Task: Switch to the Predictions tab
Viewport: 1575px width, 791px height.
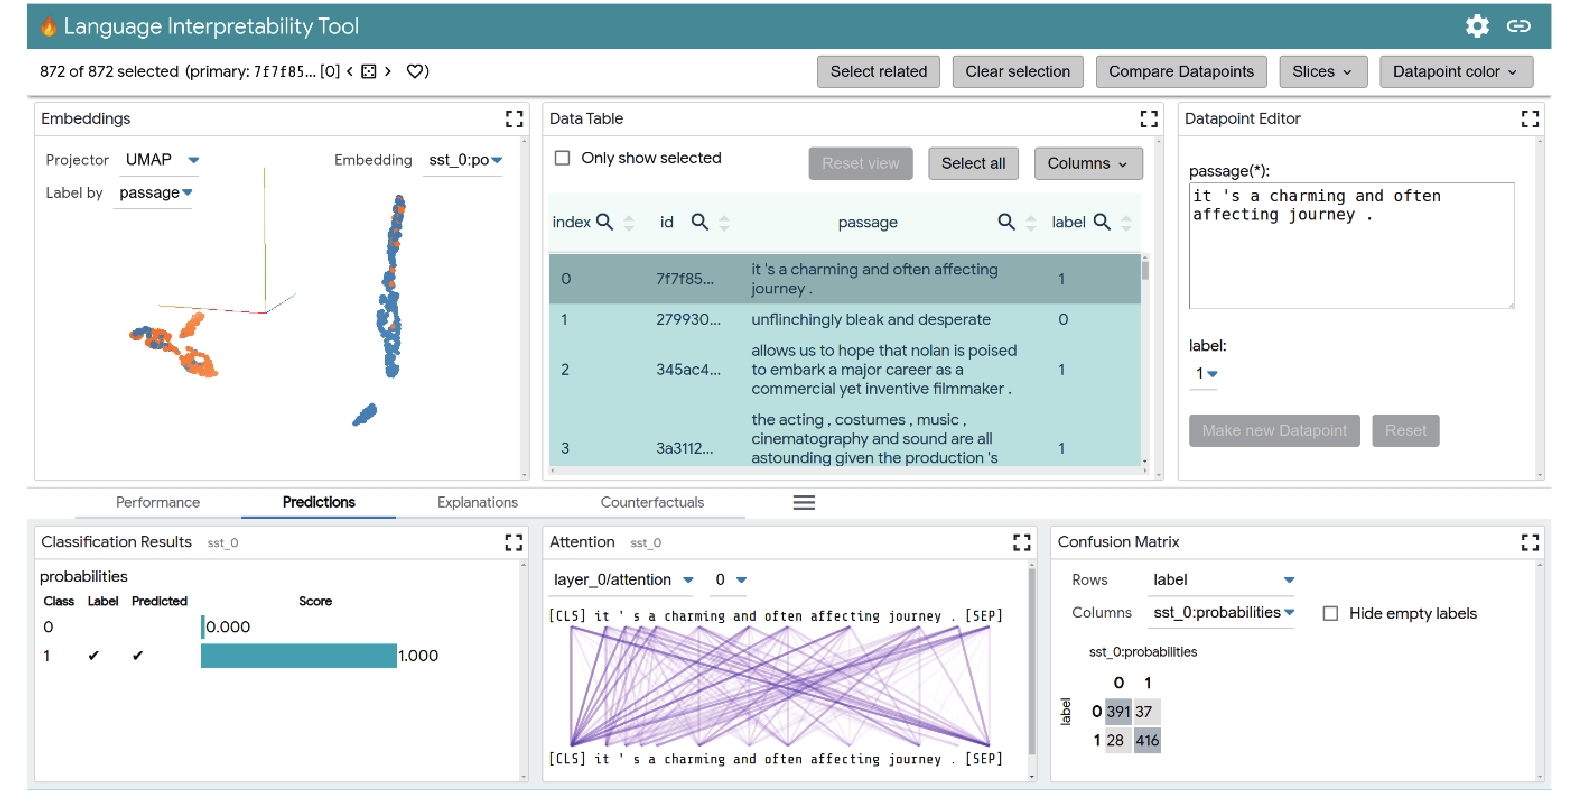Action: coord(319,503)
